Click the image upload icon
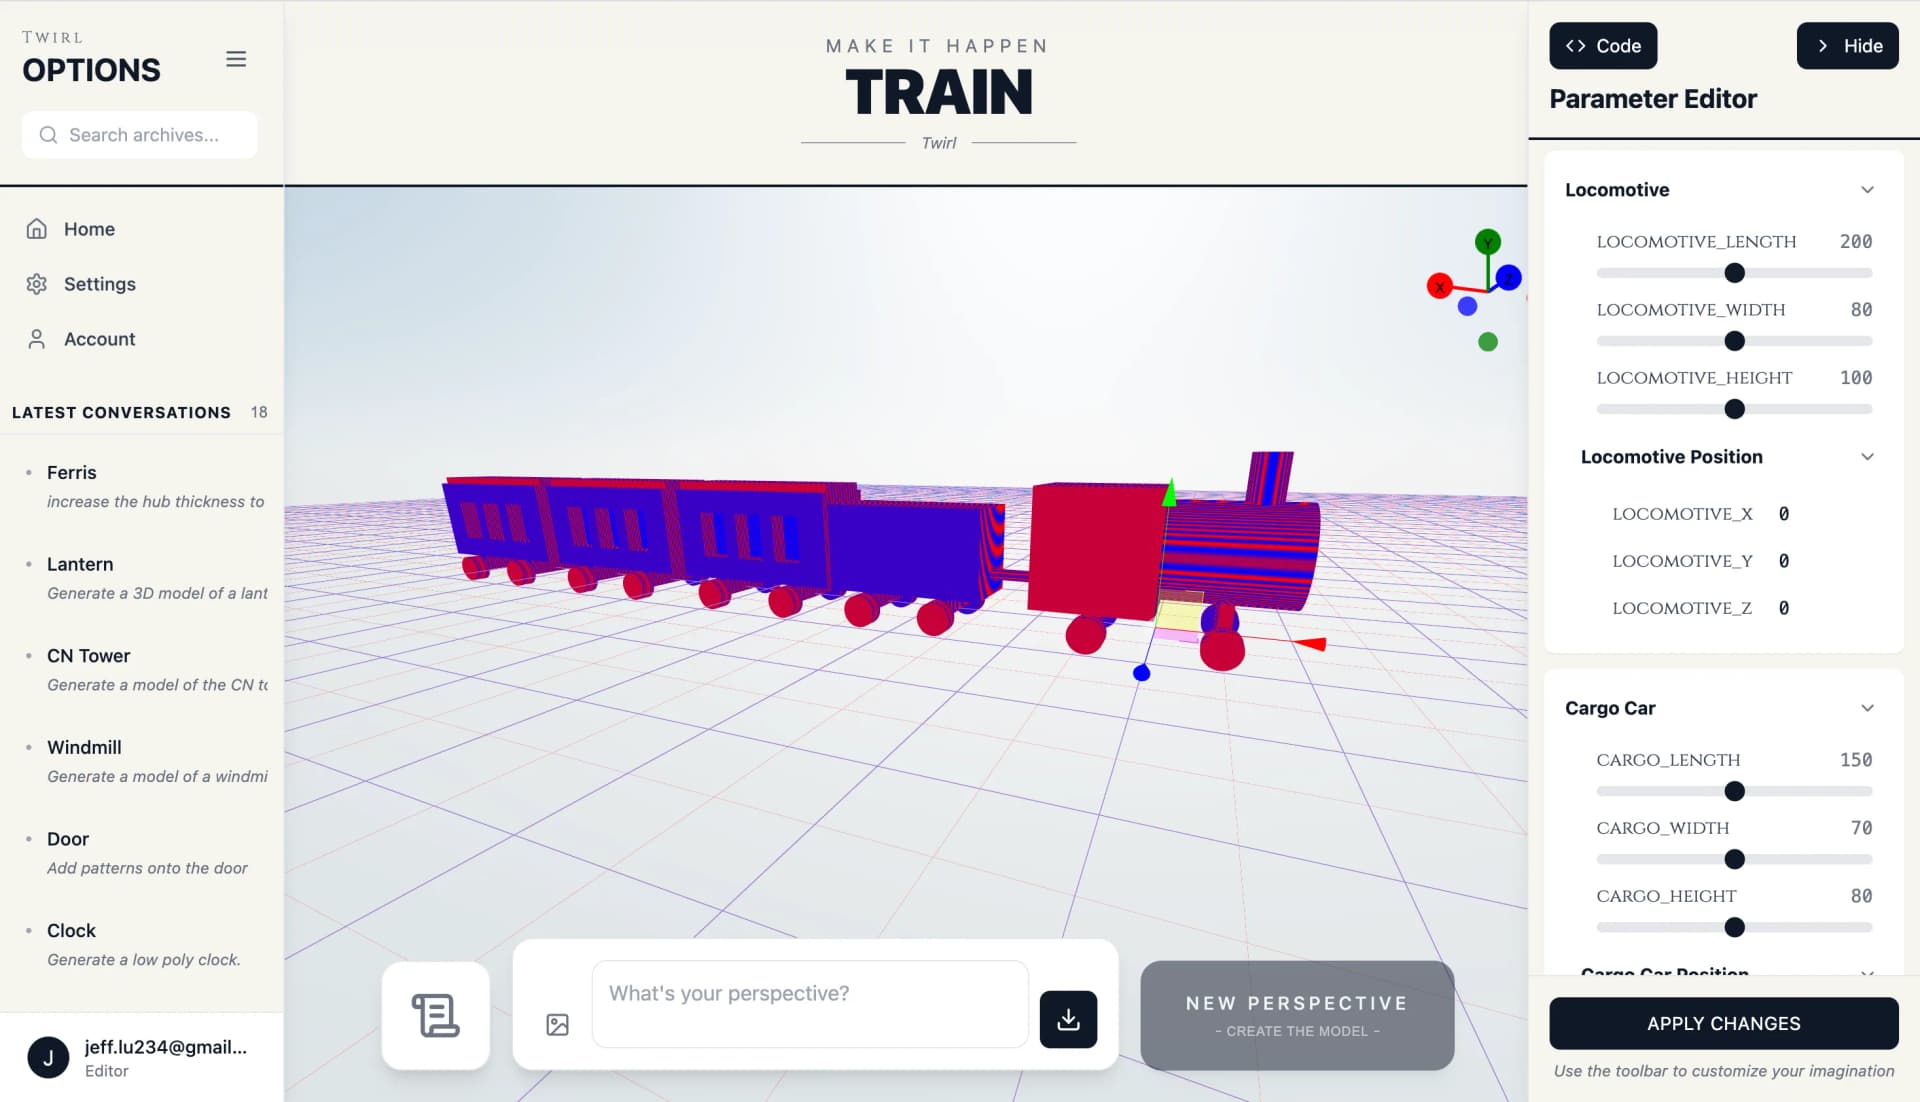1920x1102 pixels. [557, 1024]
